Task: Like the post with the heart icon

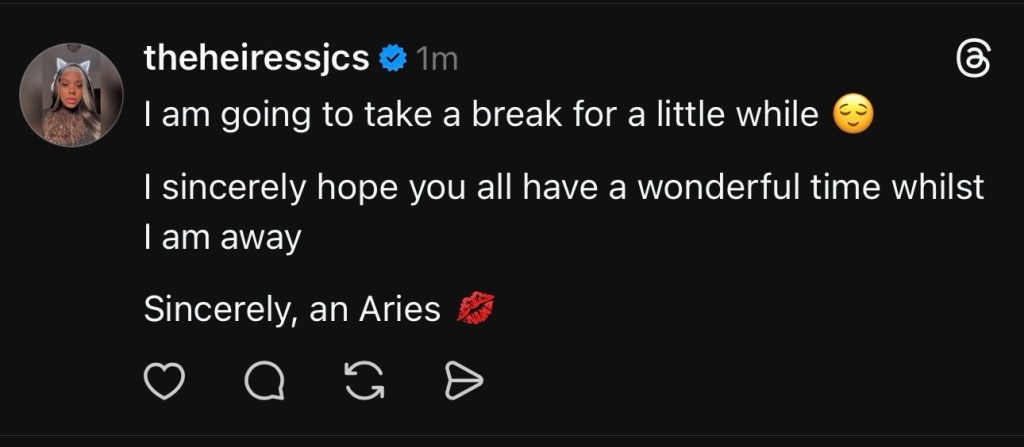Action: (x=165, y=381)
